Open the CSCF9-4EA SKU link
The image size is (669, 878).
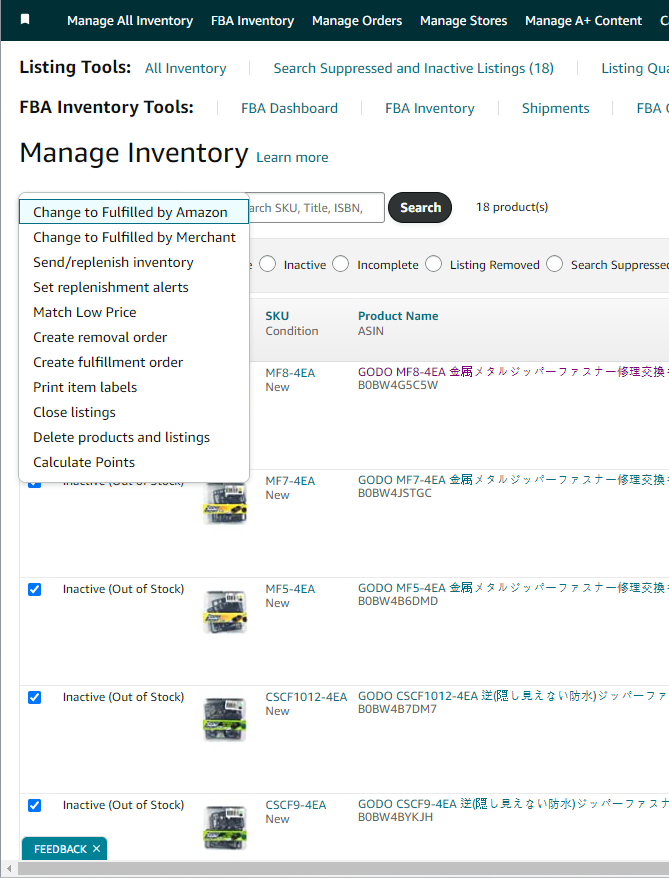click(x=296, y=805)
